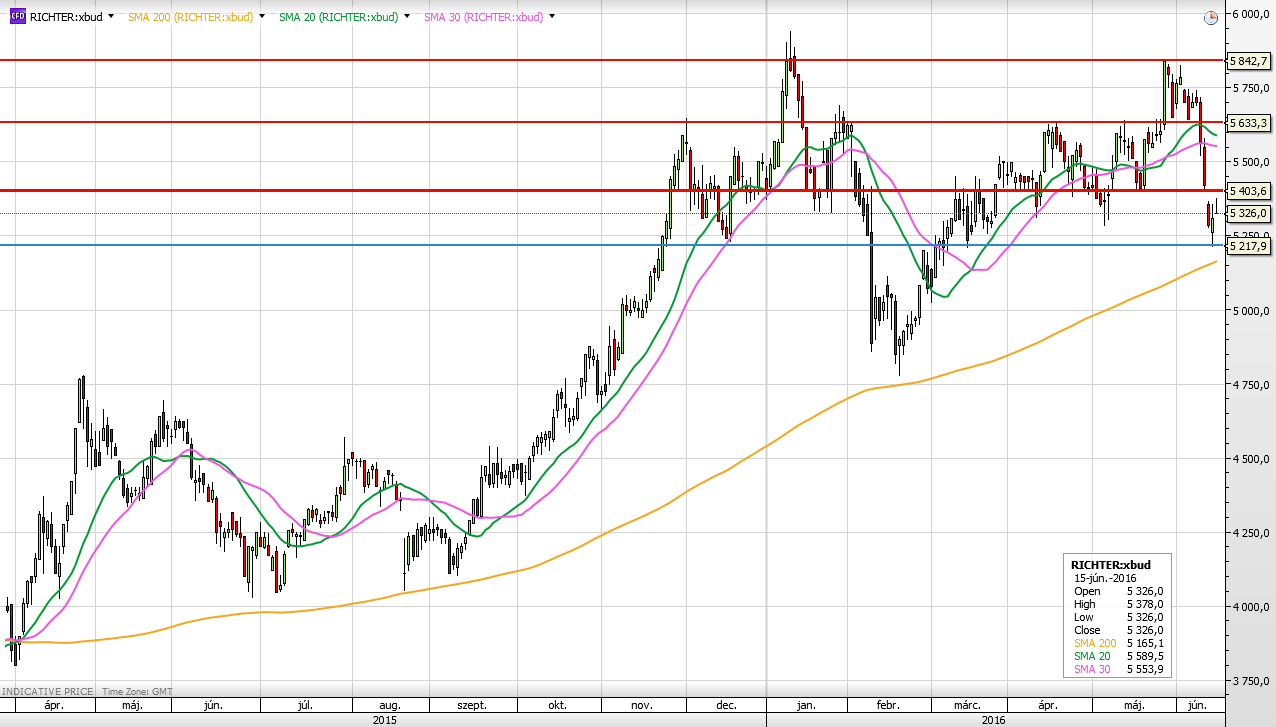Click the red 5 633,3 price tag

(1248, 123)
